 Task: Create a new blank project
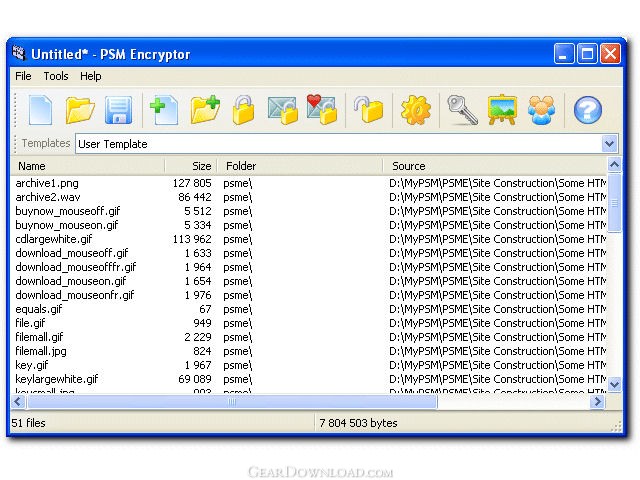tap(40, 110)
